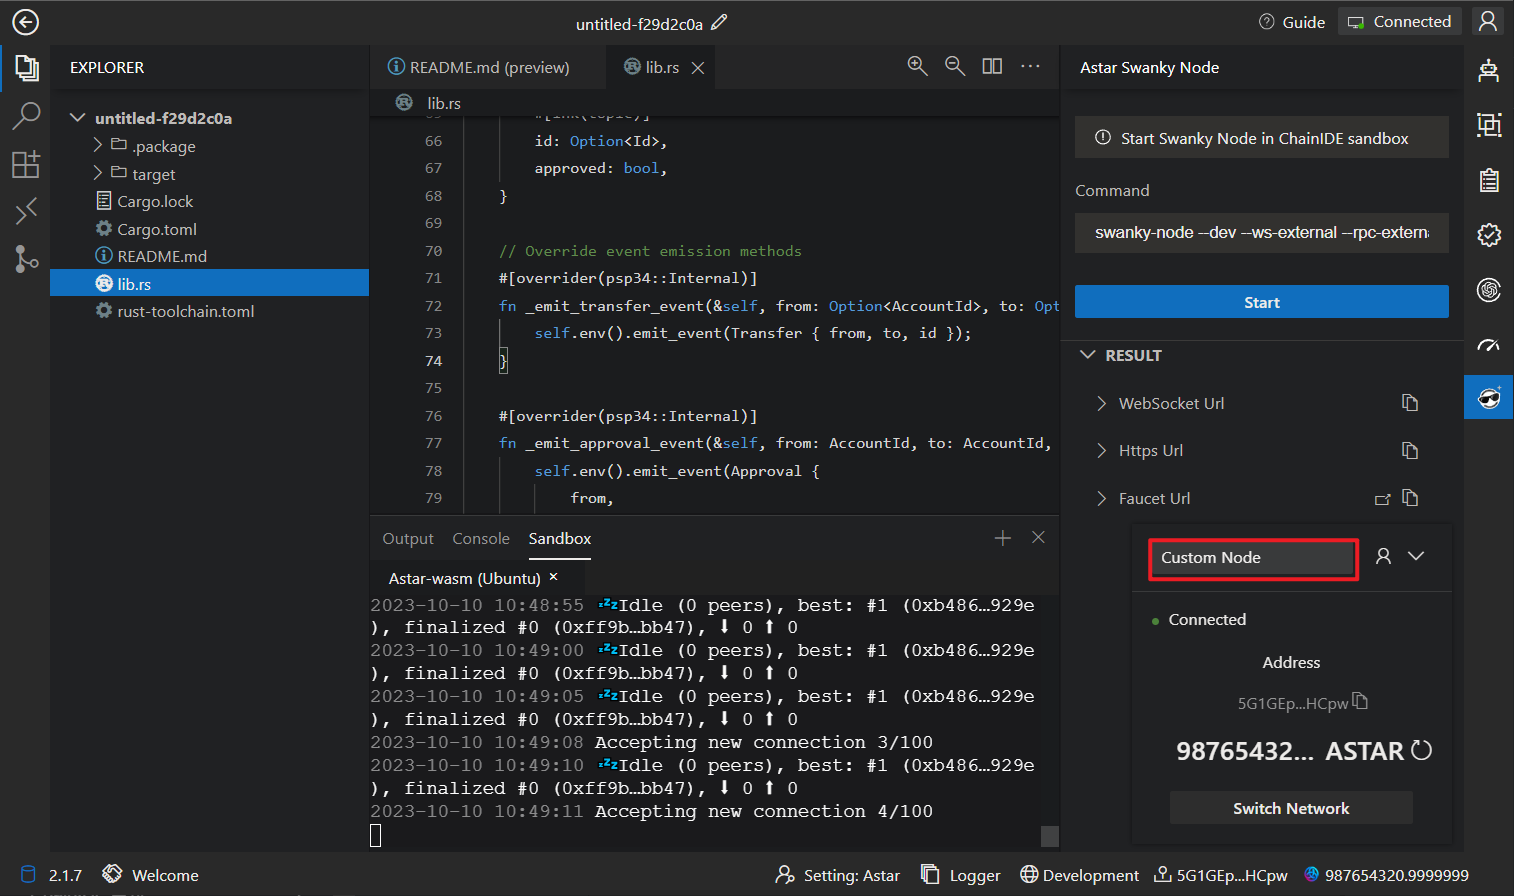Image resolution: width=1514 pixels, height=896 pixels.
Task: Click the zoom in magnifier icon
Action: 917,66
